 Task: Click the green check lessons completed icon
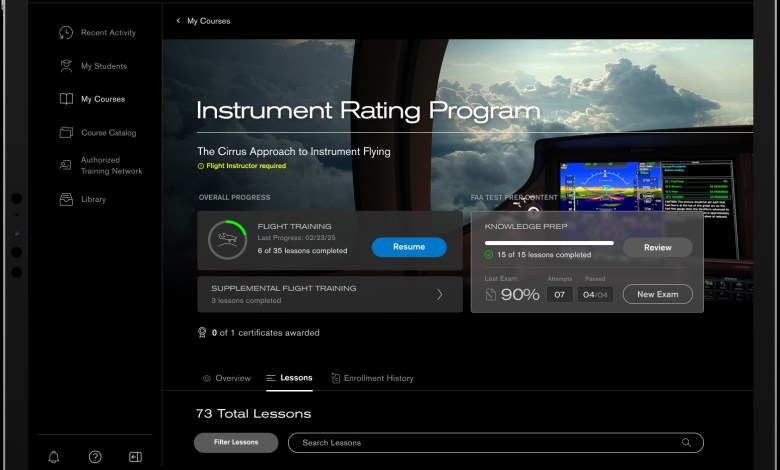pyautogui.click(x=488, y=255)
